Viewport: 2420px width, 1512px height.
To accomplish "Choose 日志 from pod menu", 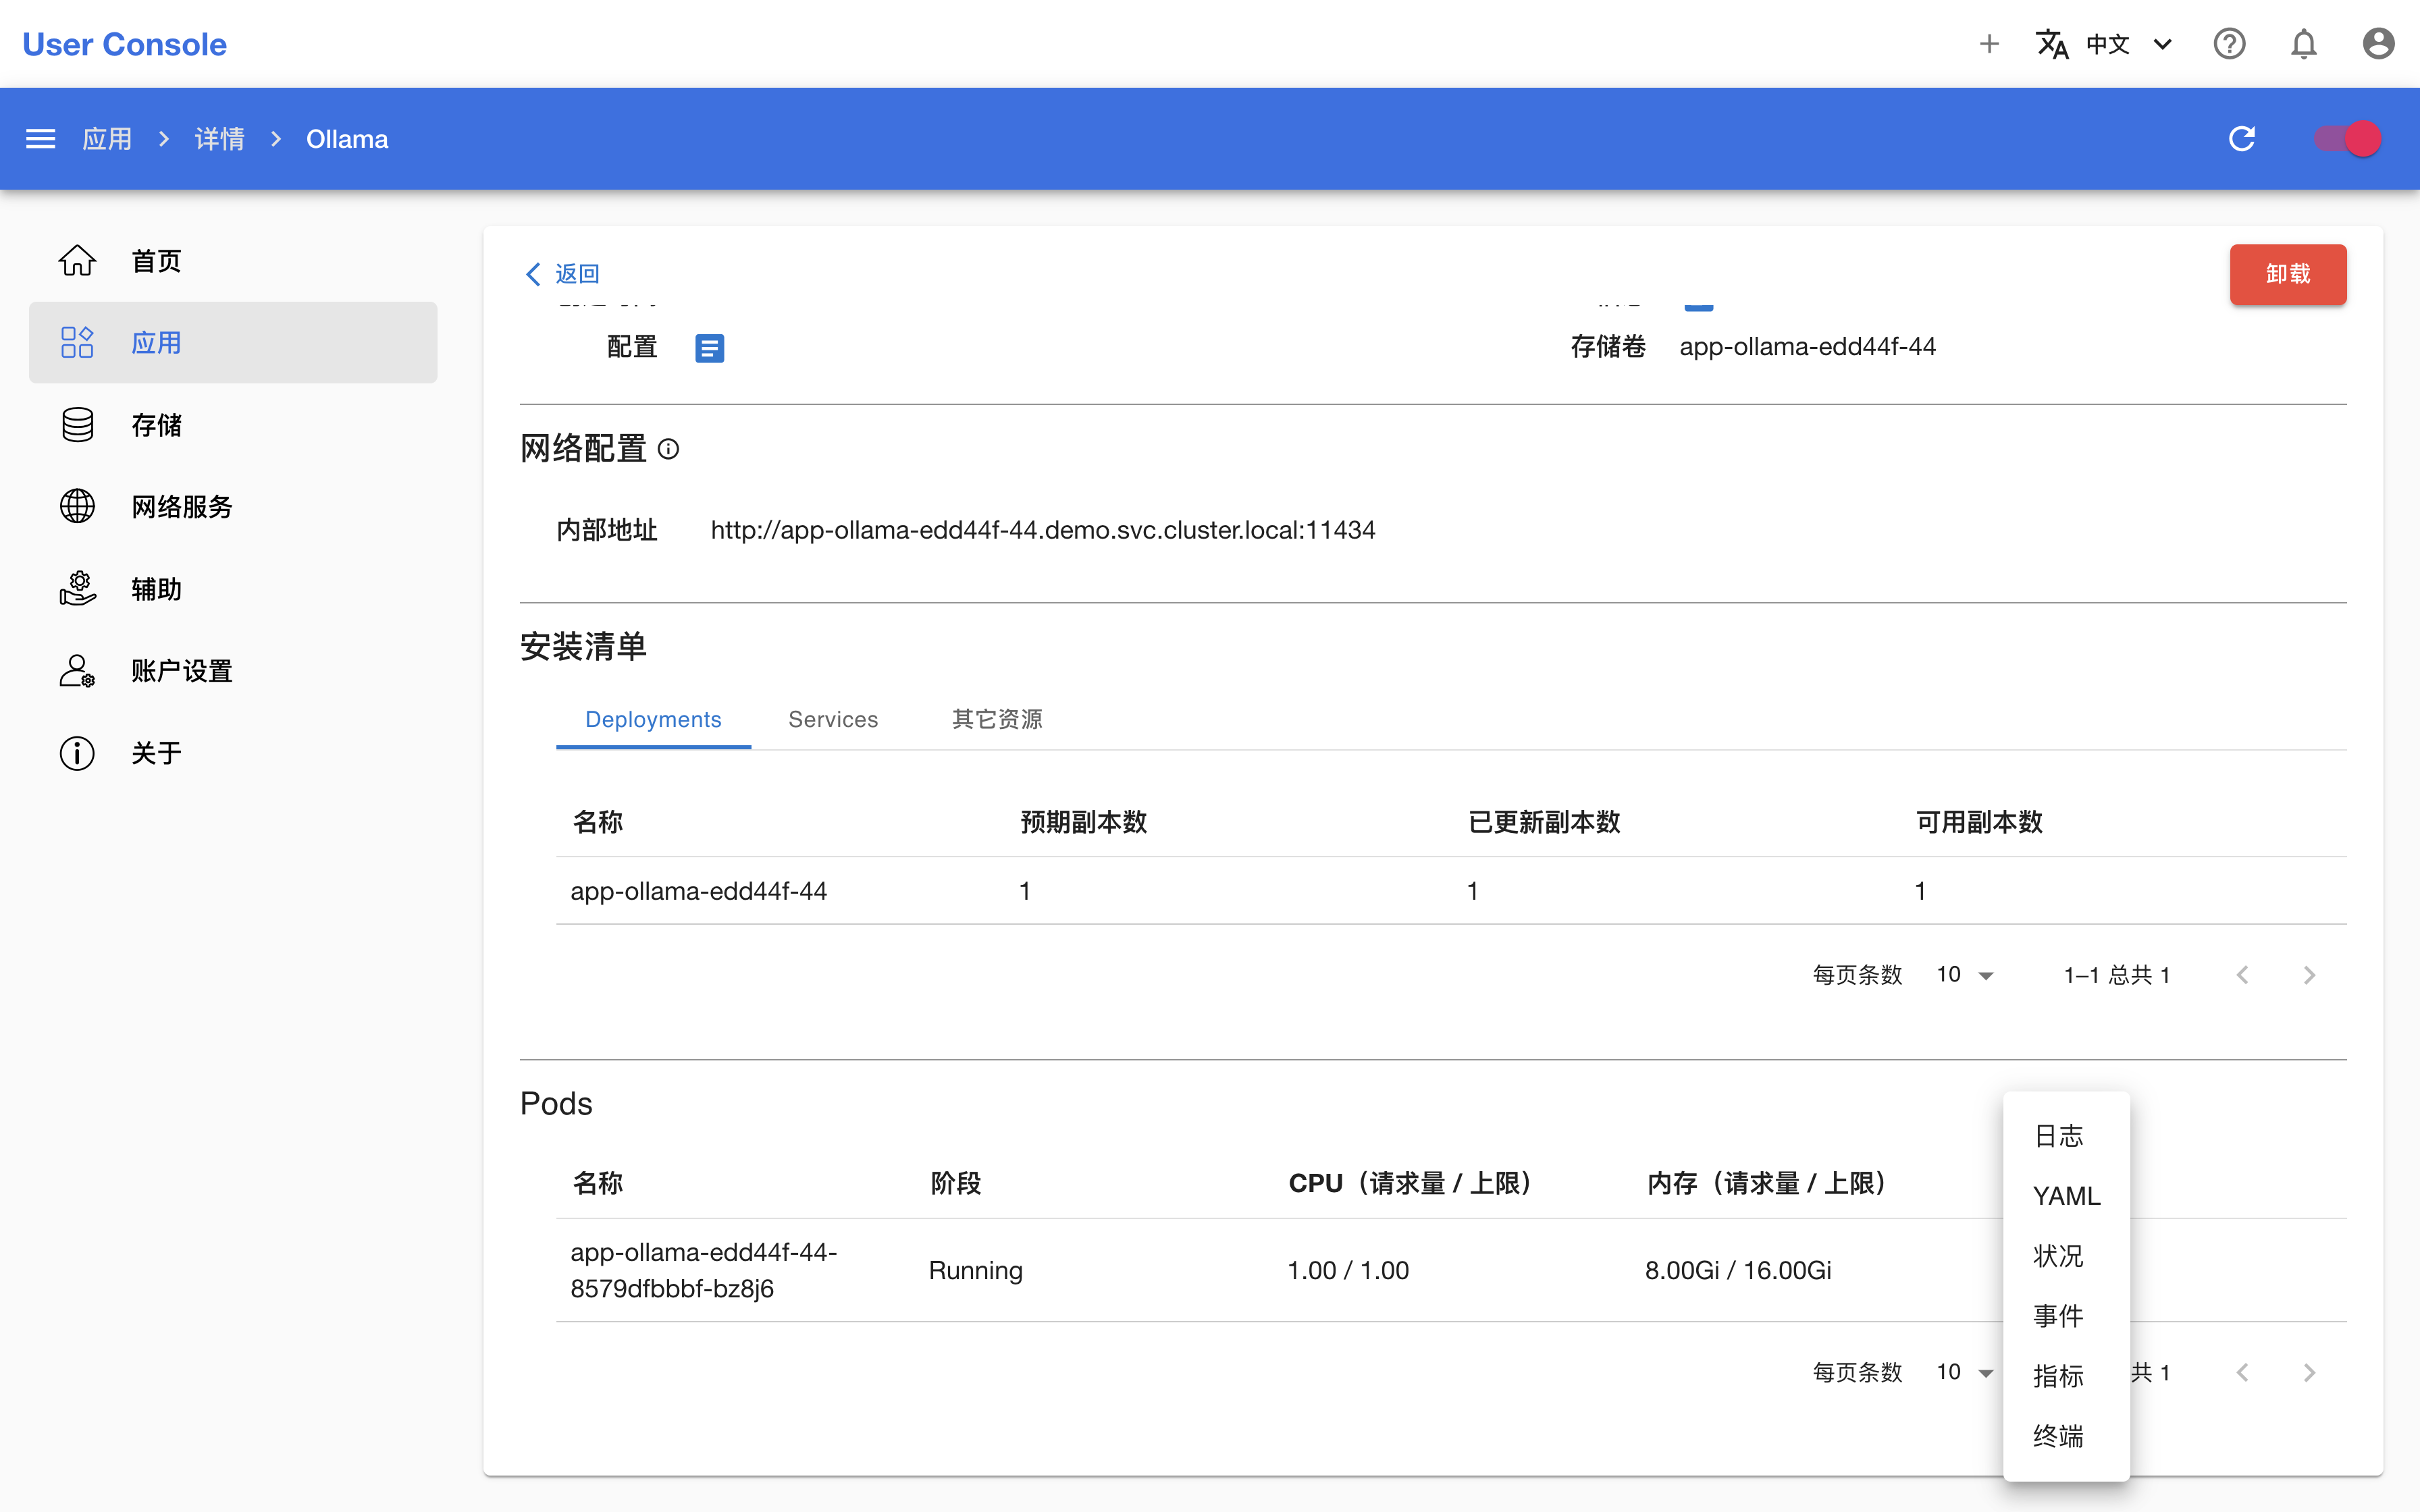I will 2066,1136.
